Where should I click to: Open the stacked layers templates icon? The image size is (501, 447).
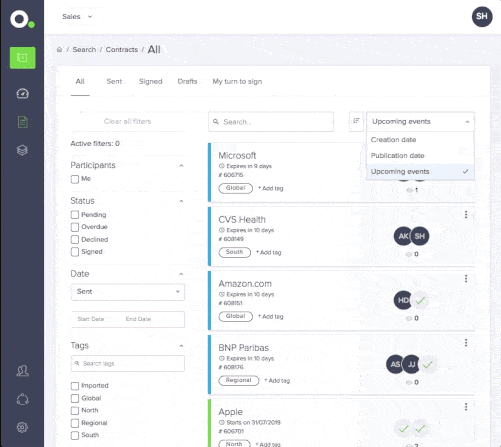point(22,150)
